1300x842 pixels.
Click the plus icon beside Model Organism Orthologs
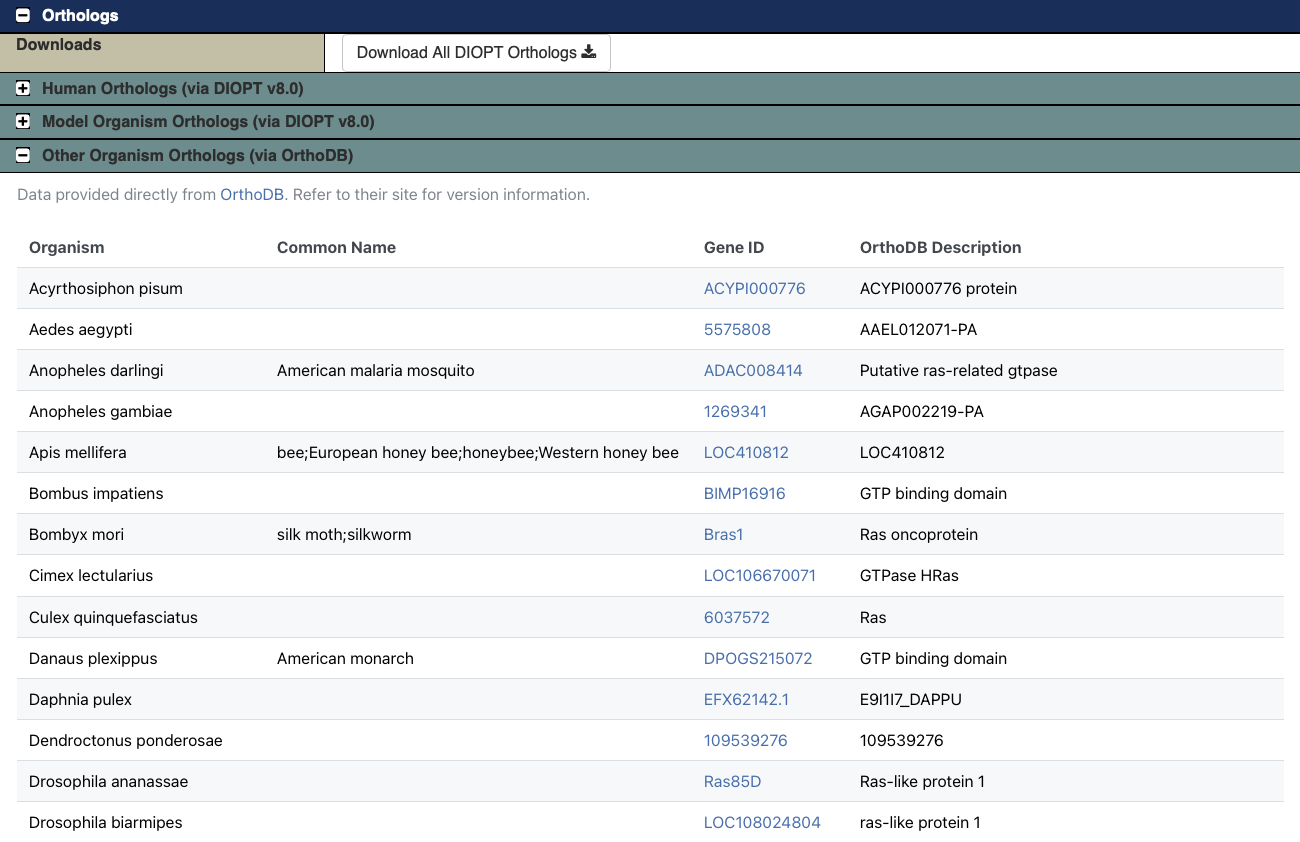(x=22, y=121)
